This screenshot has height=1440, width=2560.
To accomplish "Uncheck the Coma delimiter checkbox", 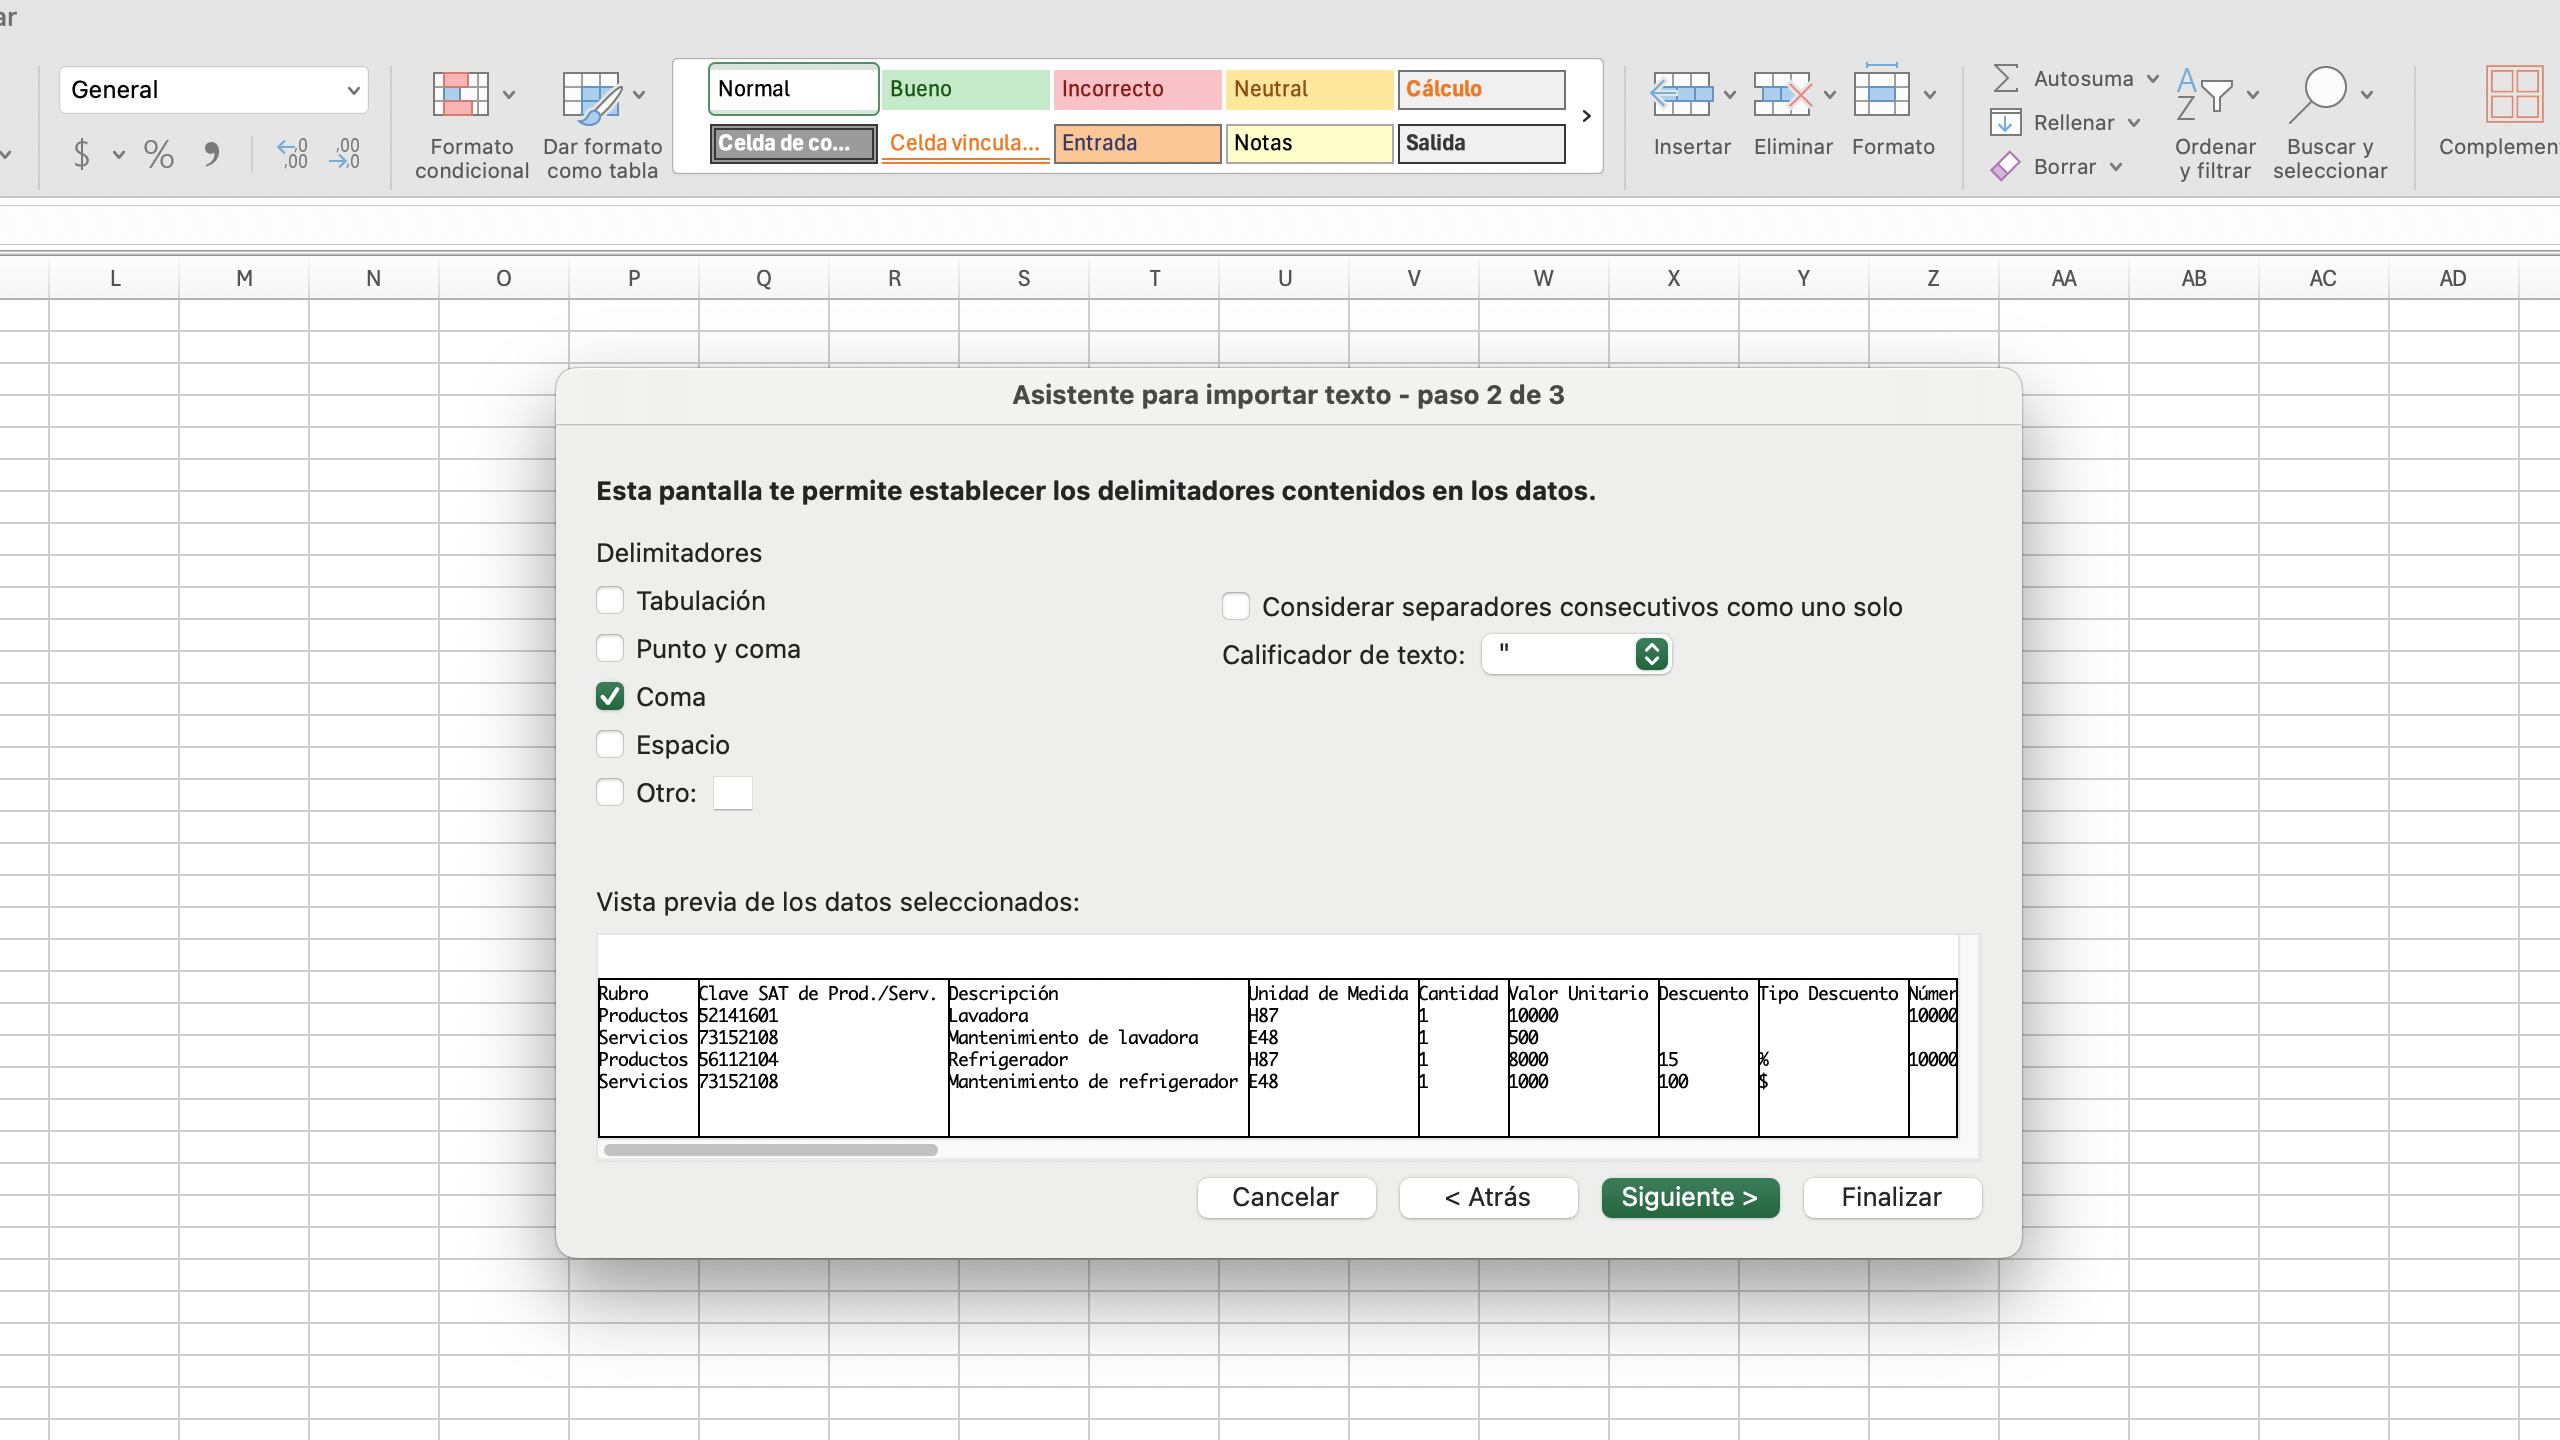I will tap(610, 697).
